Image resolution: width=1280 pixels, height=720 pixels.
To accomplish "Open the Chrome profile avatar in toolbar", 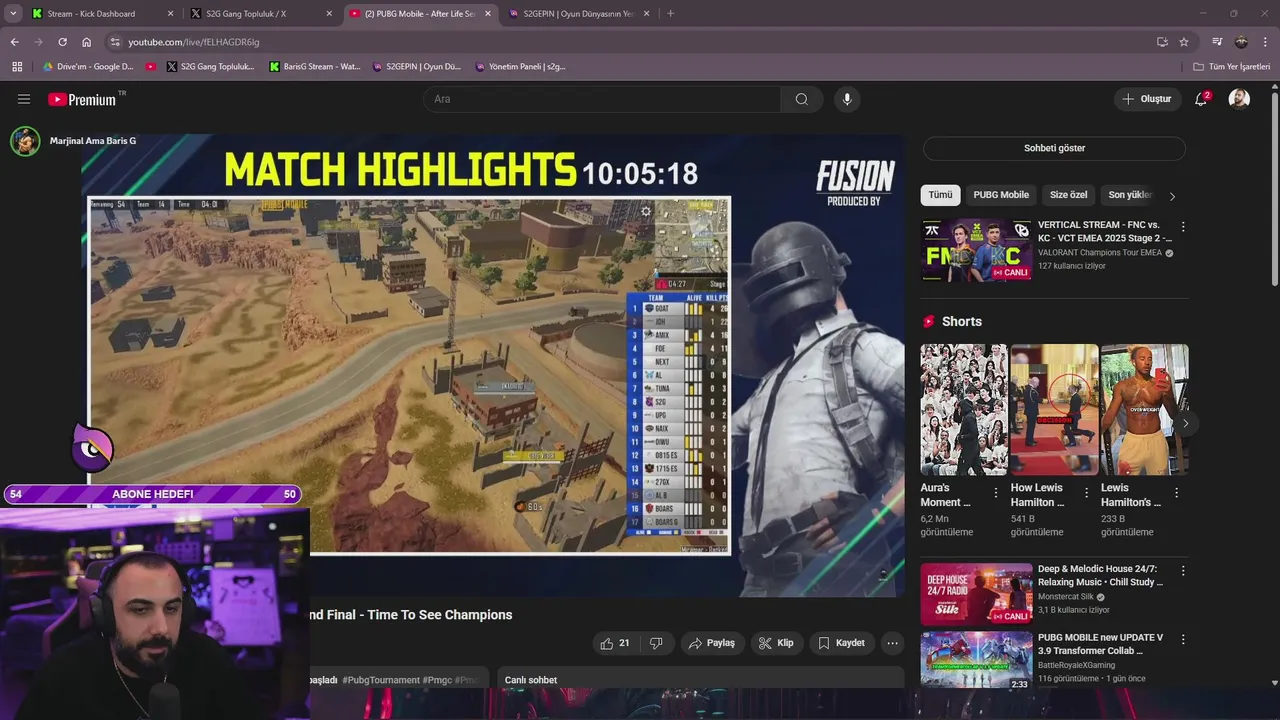I will point(1241,42).
